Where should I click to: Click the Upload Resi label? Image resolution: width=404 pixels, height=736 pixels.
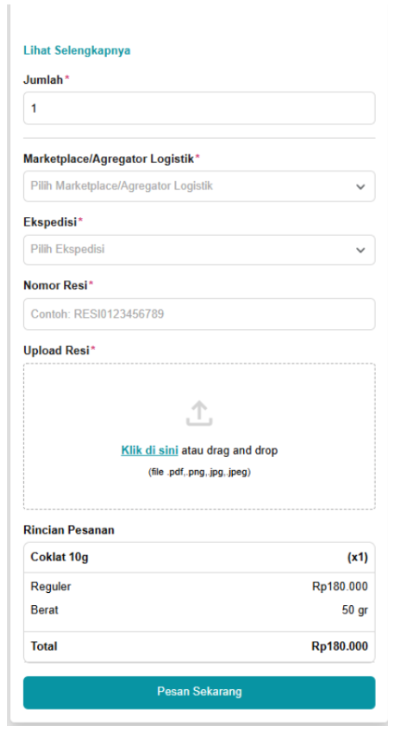(x=56, y=351)
